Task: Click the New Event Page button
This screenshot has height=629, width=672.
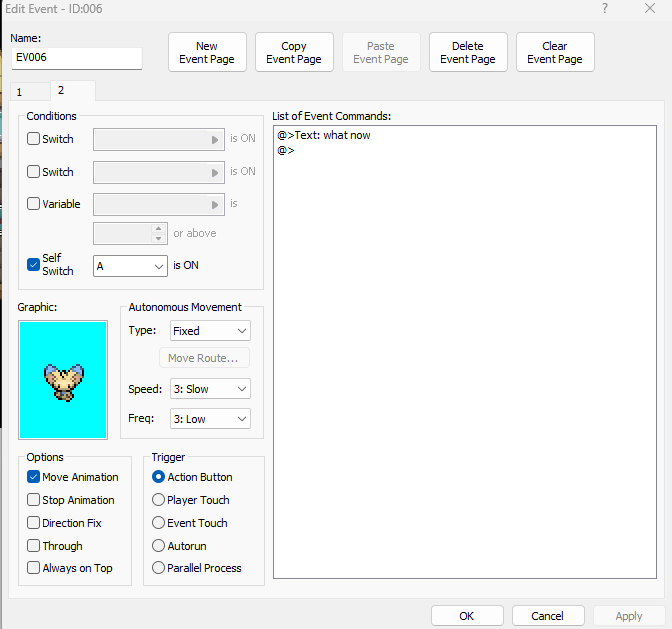Action: (207, 53)
